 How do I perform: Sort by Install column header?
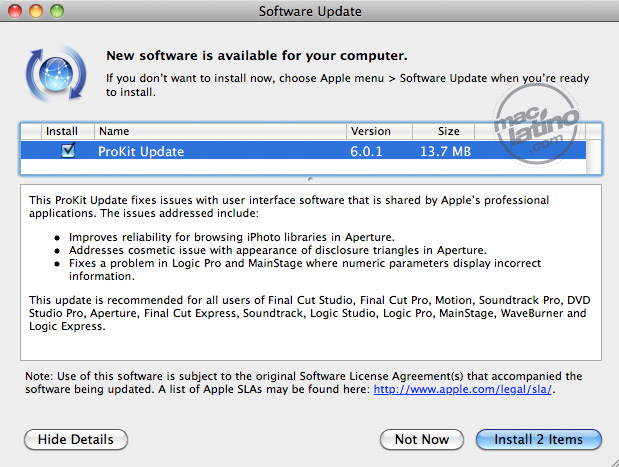click(x=62, y=131)
